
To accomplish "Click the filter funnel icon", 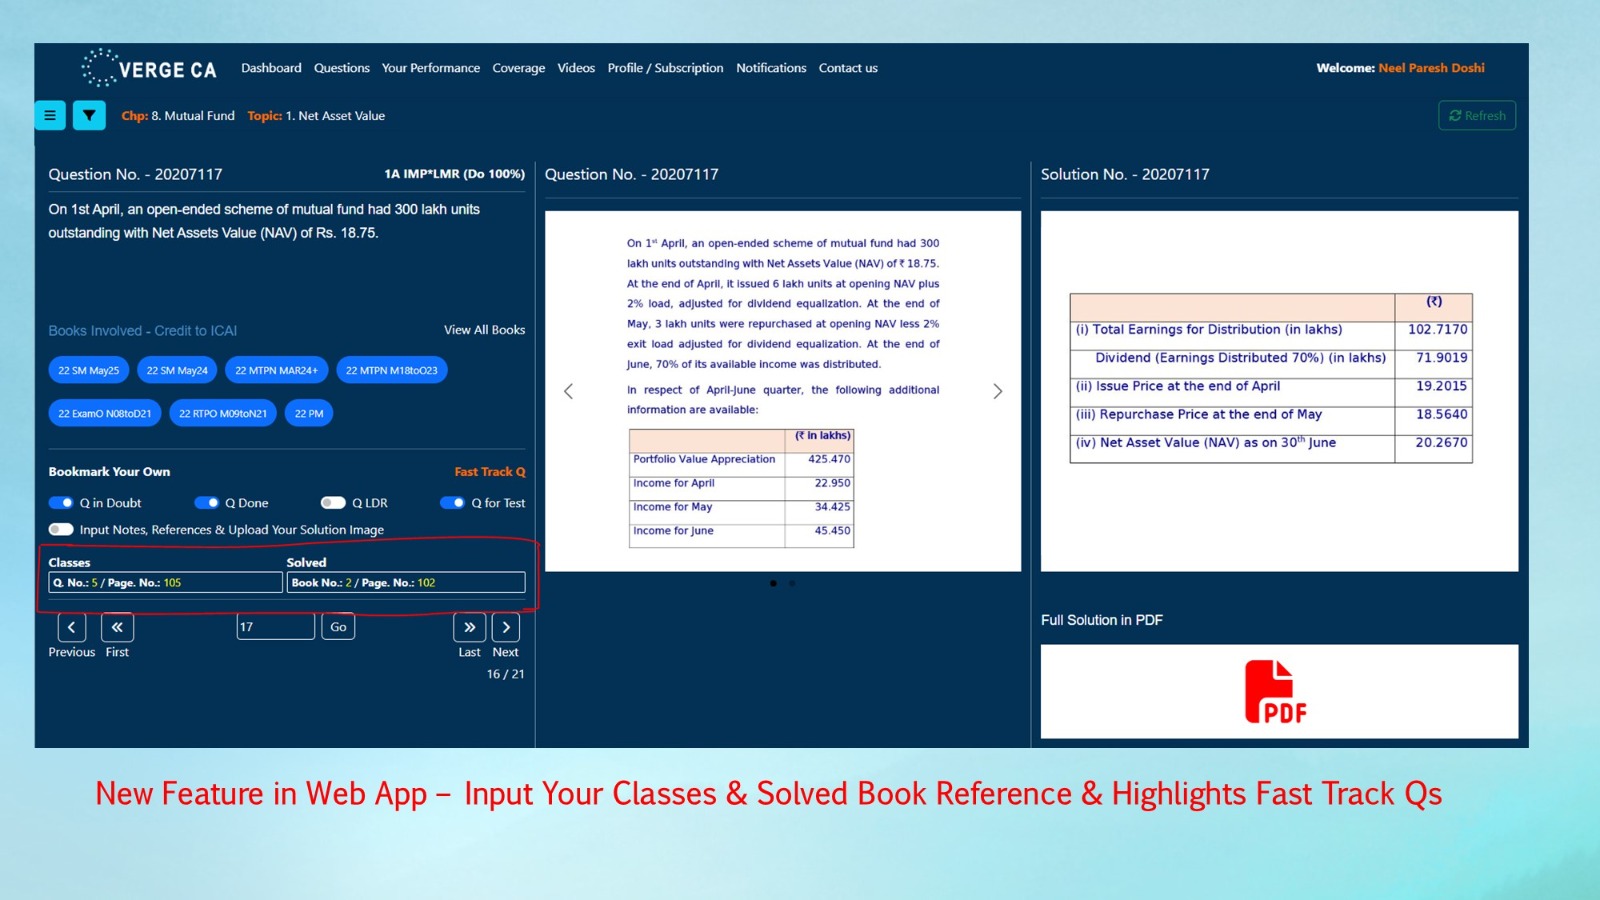I will (x=89, y=115).
